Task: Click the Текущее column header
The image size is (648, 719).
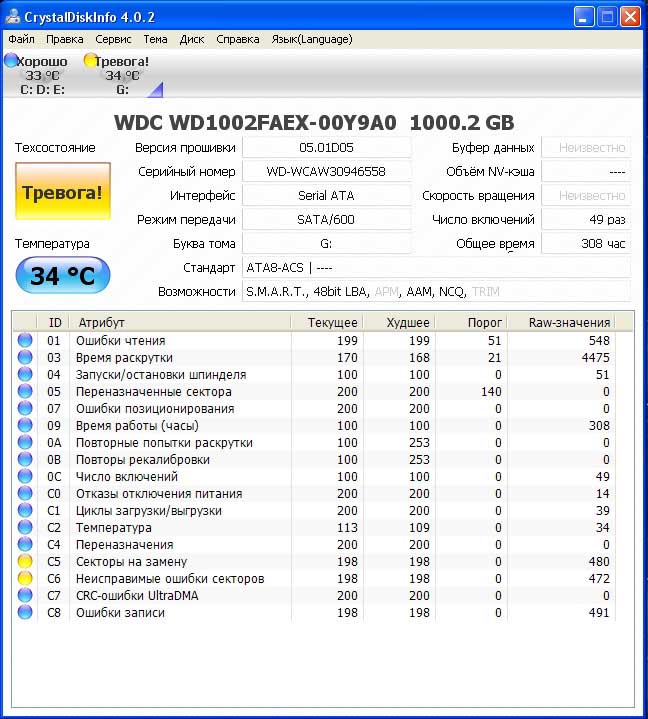Action: tap(327, 322)
